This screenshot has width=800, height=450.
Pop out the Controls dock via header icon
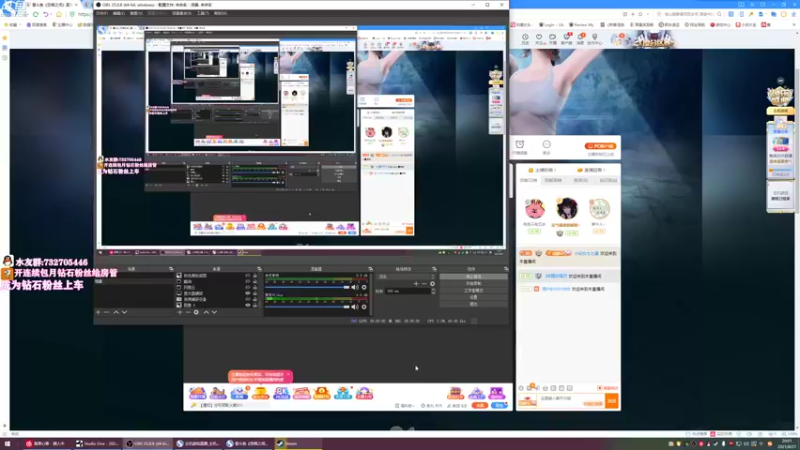tap(506, 269)
